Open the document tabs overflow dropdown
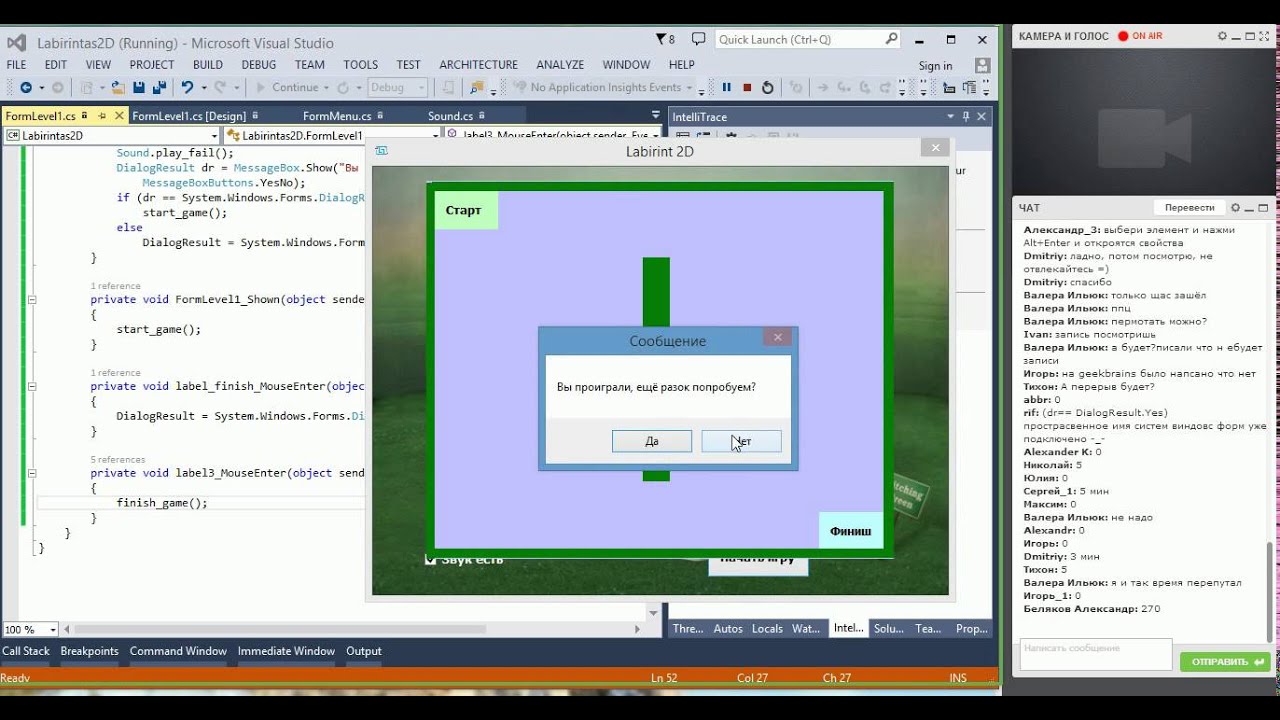 pyautogui.click(x=655, y=116)
